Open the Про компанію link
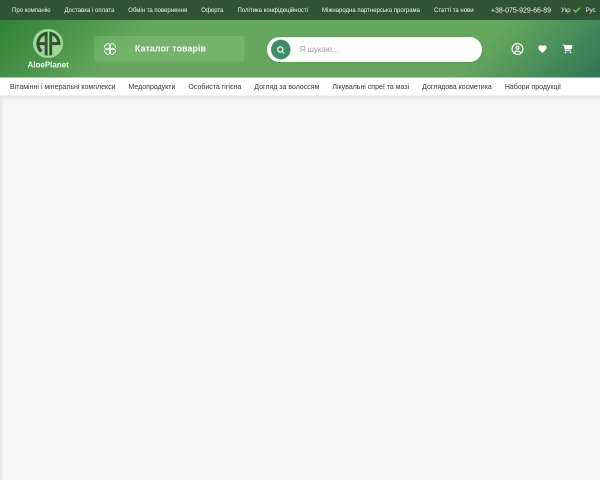The width and height of the screenshot is (600, 480). click(x=31, y=10)
